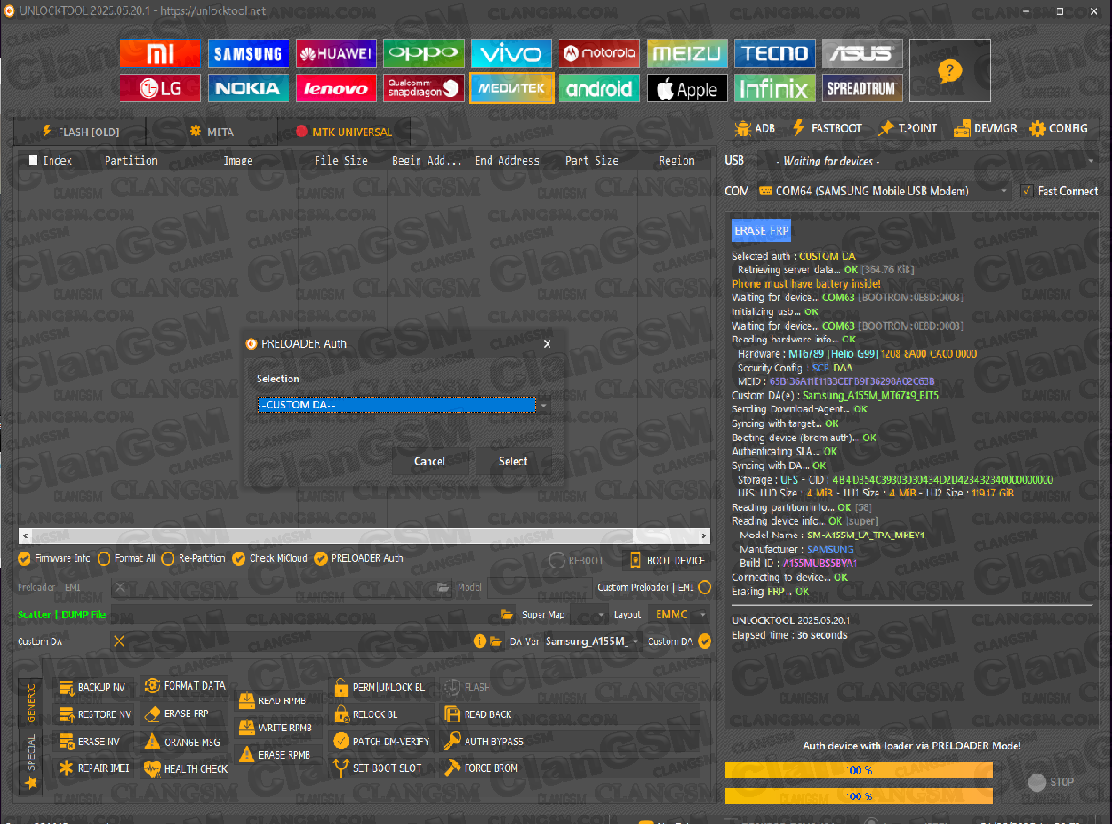The image size is (1112, 824).
Task: Open the ADB bug icon tool
Action: 755,128
